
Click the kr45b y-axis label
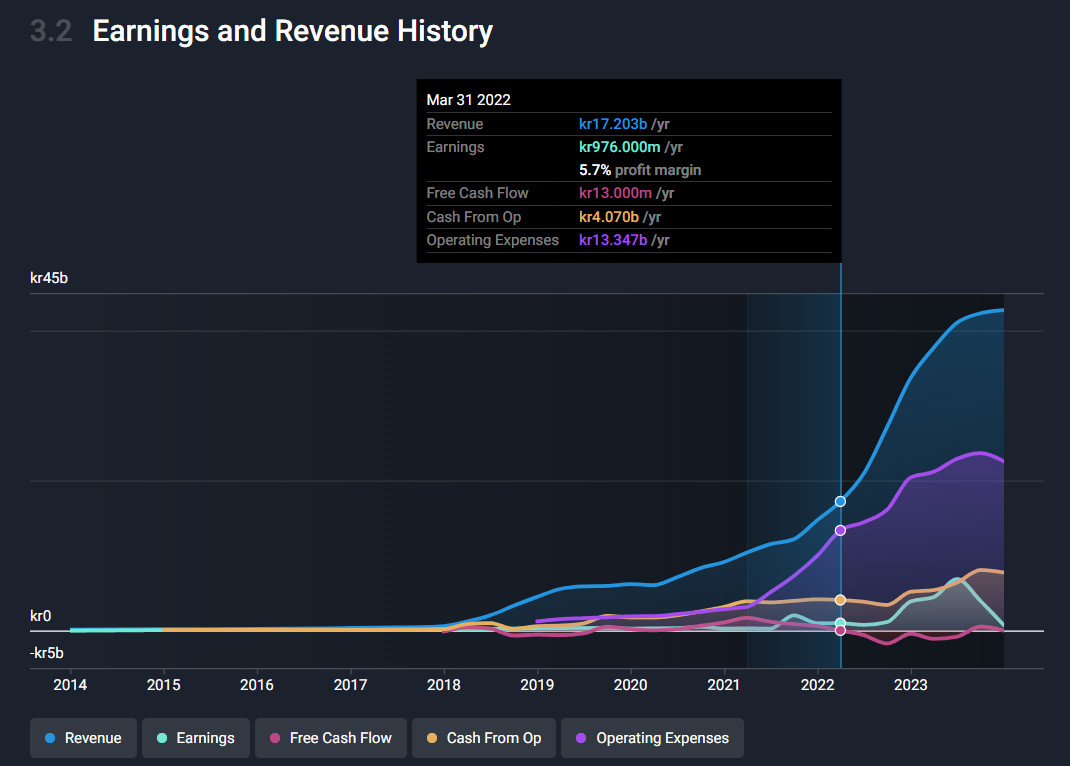[x=49, y=278]
